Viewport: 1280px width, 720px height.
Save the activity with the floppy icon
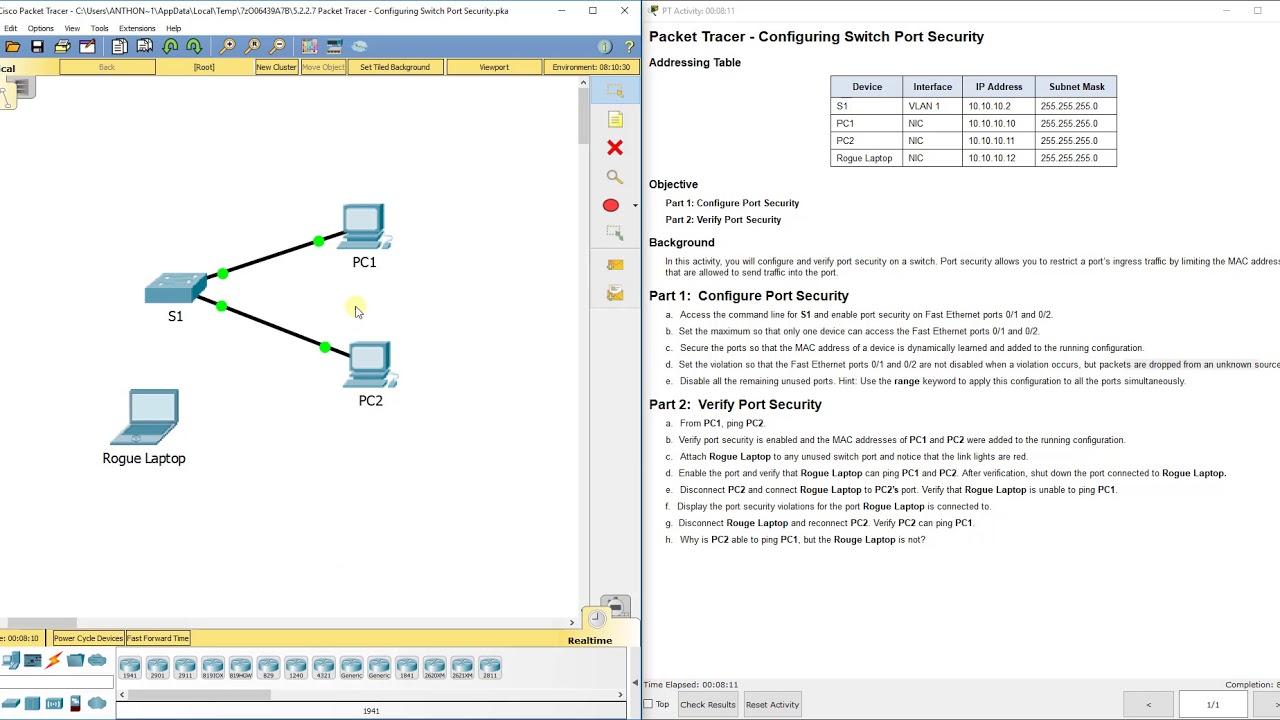pyautogui.click(x=37, y=47)
